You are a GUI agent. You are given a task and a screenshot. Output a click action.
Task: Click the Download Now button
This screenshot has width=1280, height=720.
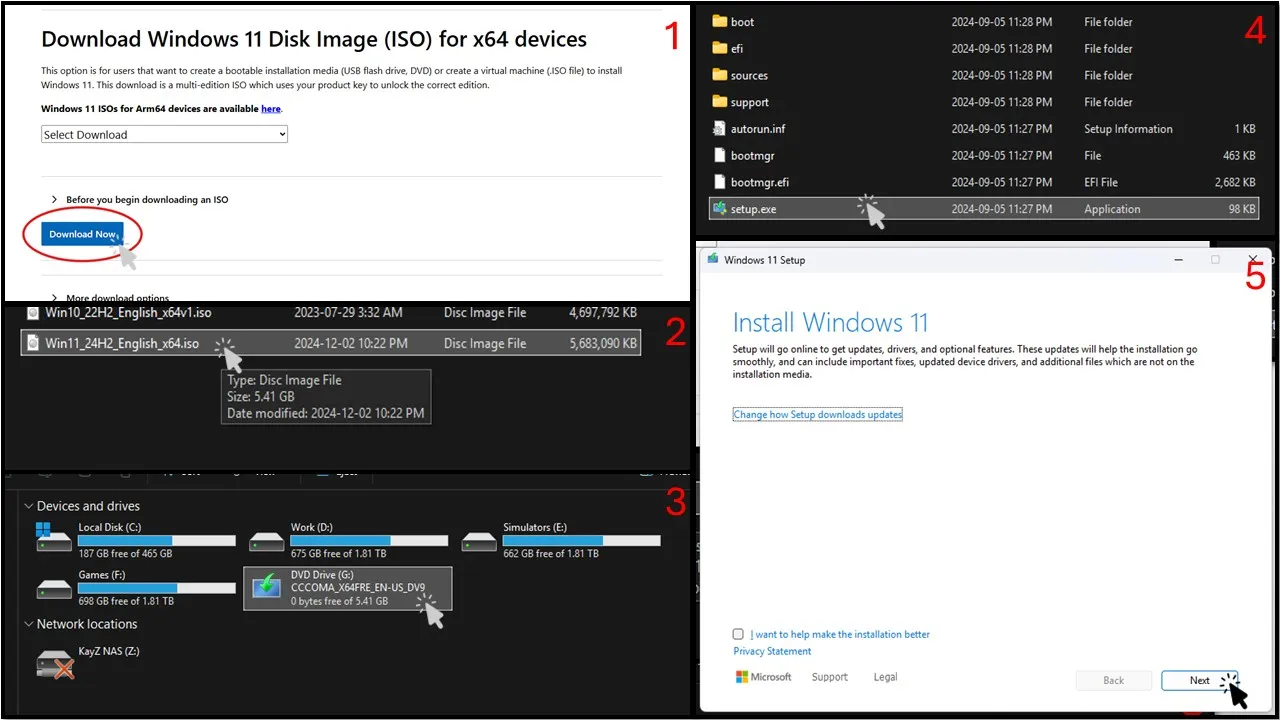tap(82, 234)
